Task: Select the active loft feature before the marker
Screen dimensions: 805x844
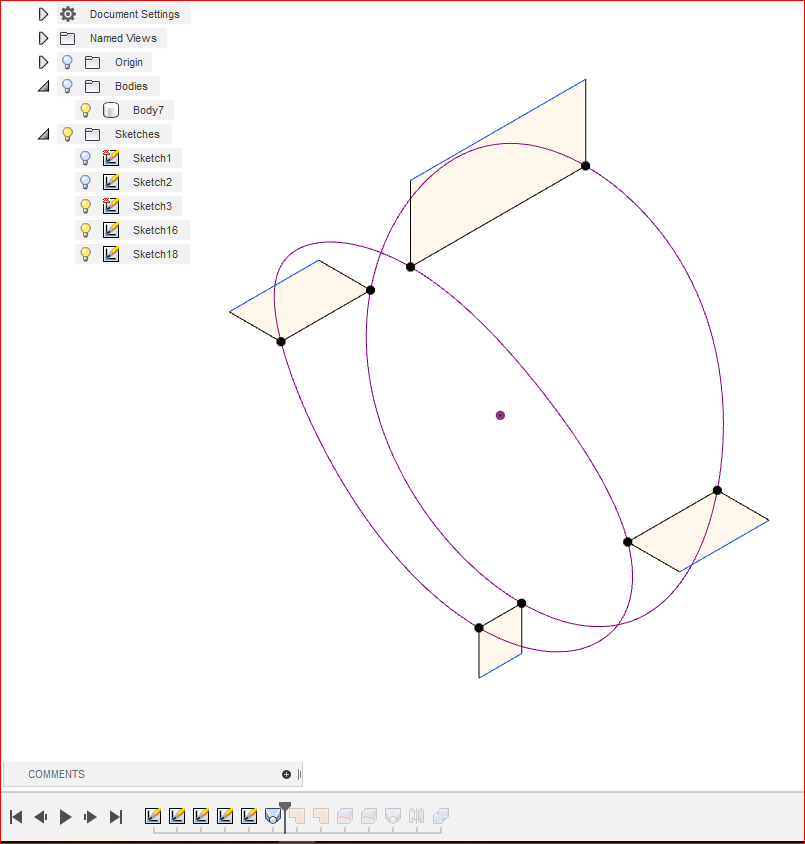Action: tap(273, 816)
